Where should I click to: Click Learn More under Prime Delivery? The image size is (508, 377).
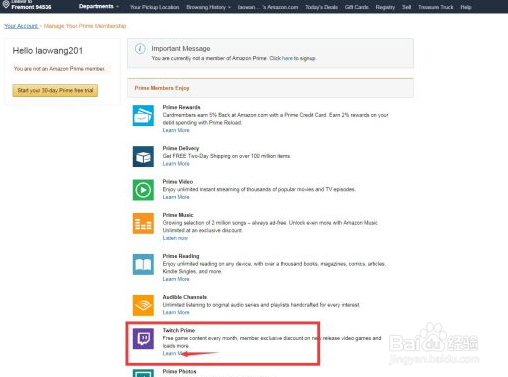click(176, 164)
